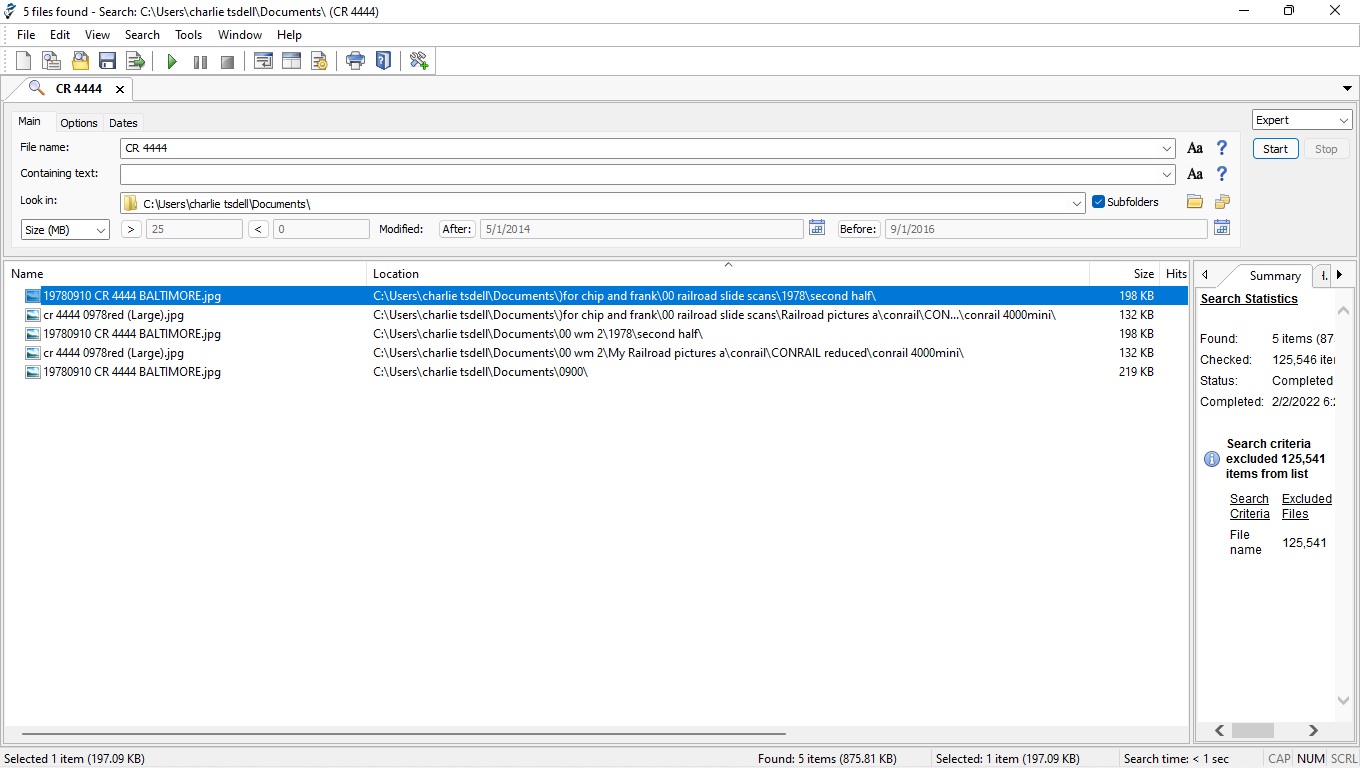Click the Save results floppy disk icon
The image size is (1360, 768).
[107, 62]
